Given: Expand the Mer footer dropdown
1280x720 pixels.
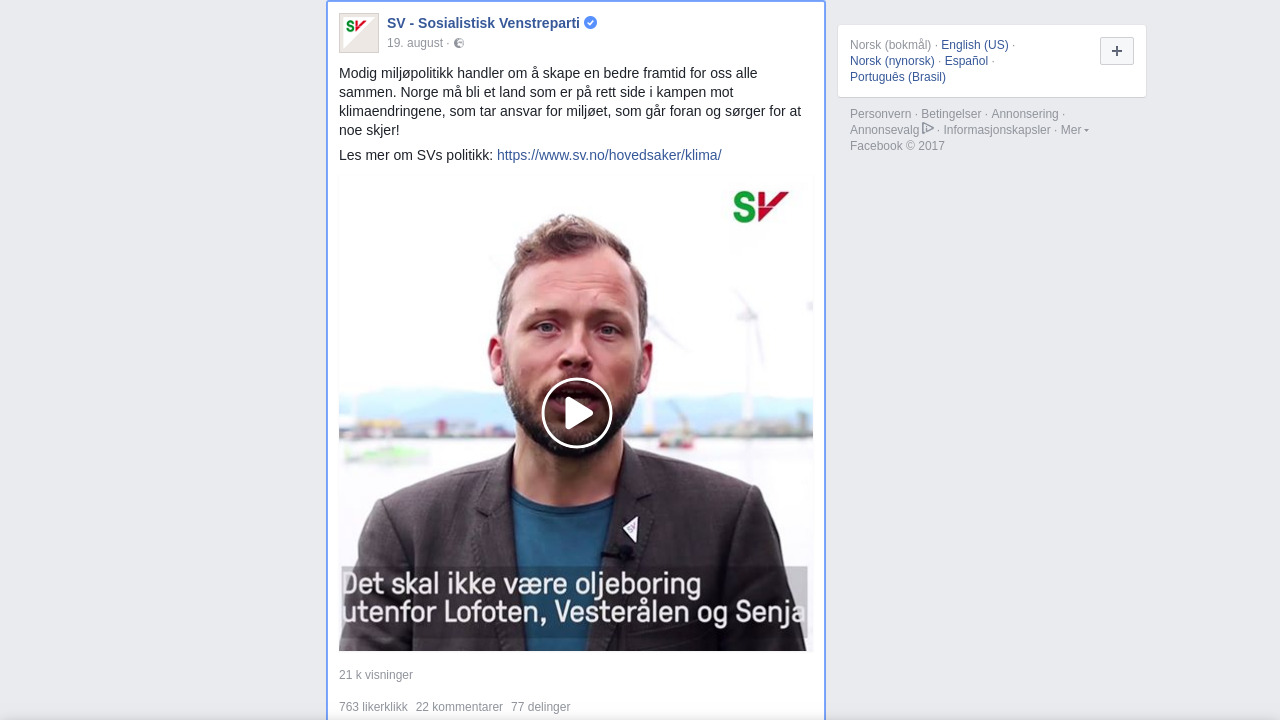Looking at the screenshot, I should [x=1075, y=130].
